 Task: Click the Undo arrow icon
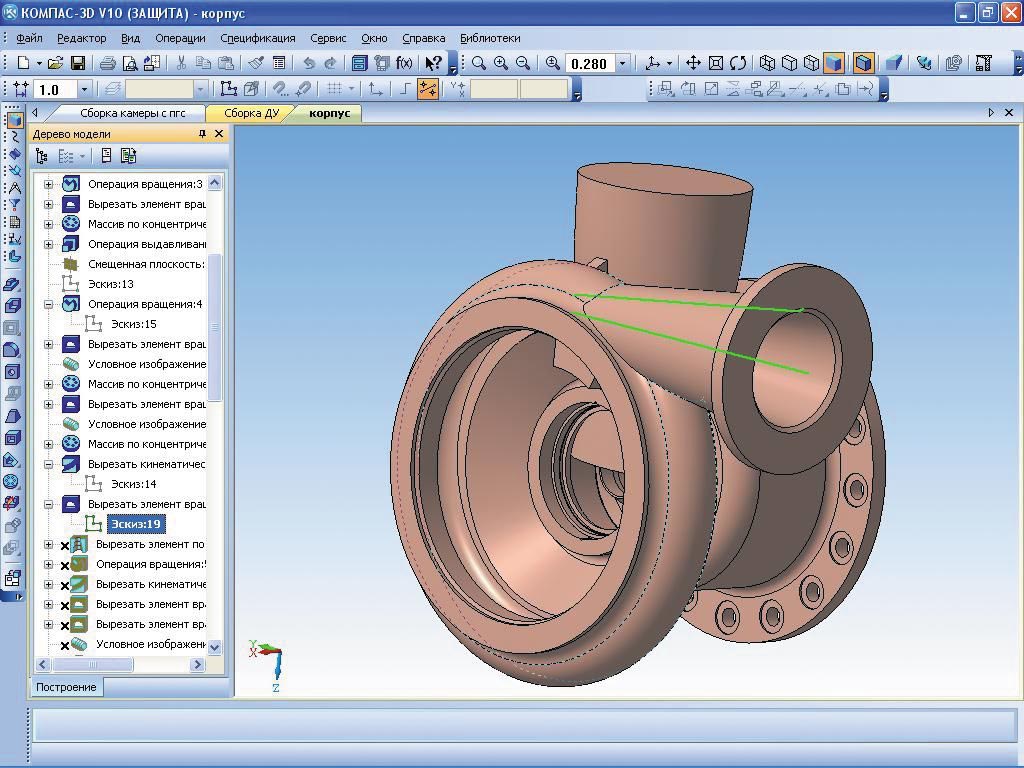309,63
